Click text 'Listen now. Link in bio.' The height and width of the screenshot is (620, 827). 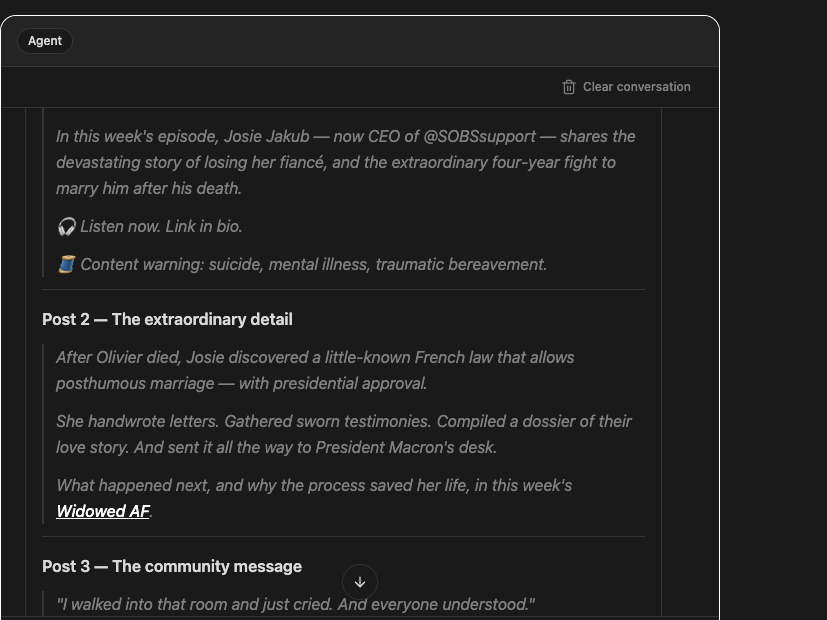pyautogui.click(x=161, y=227)
